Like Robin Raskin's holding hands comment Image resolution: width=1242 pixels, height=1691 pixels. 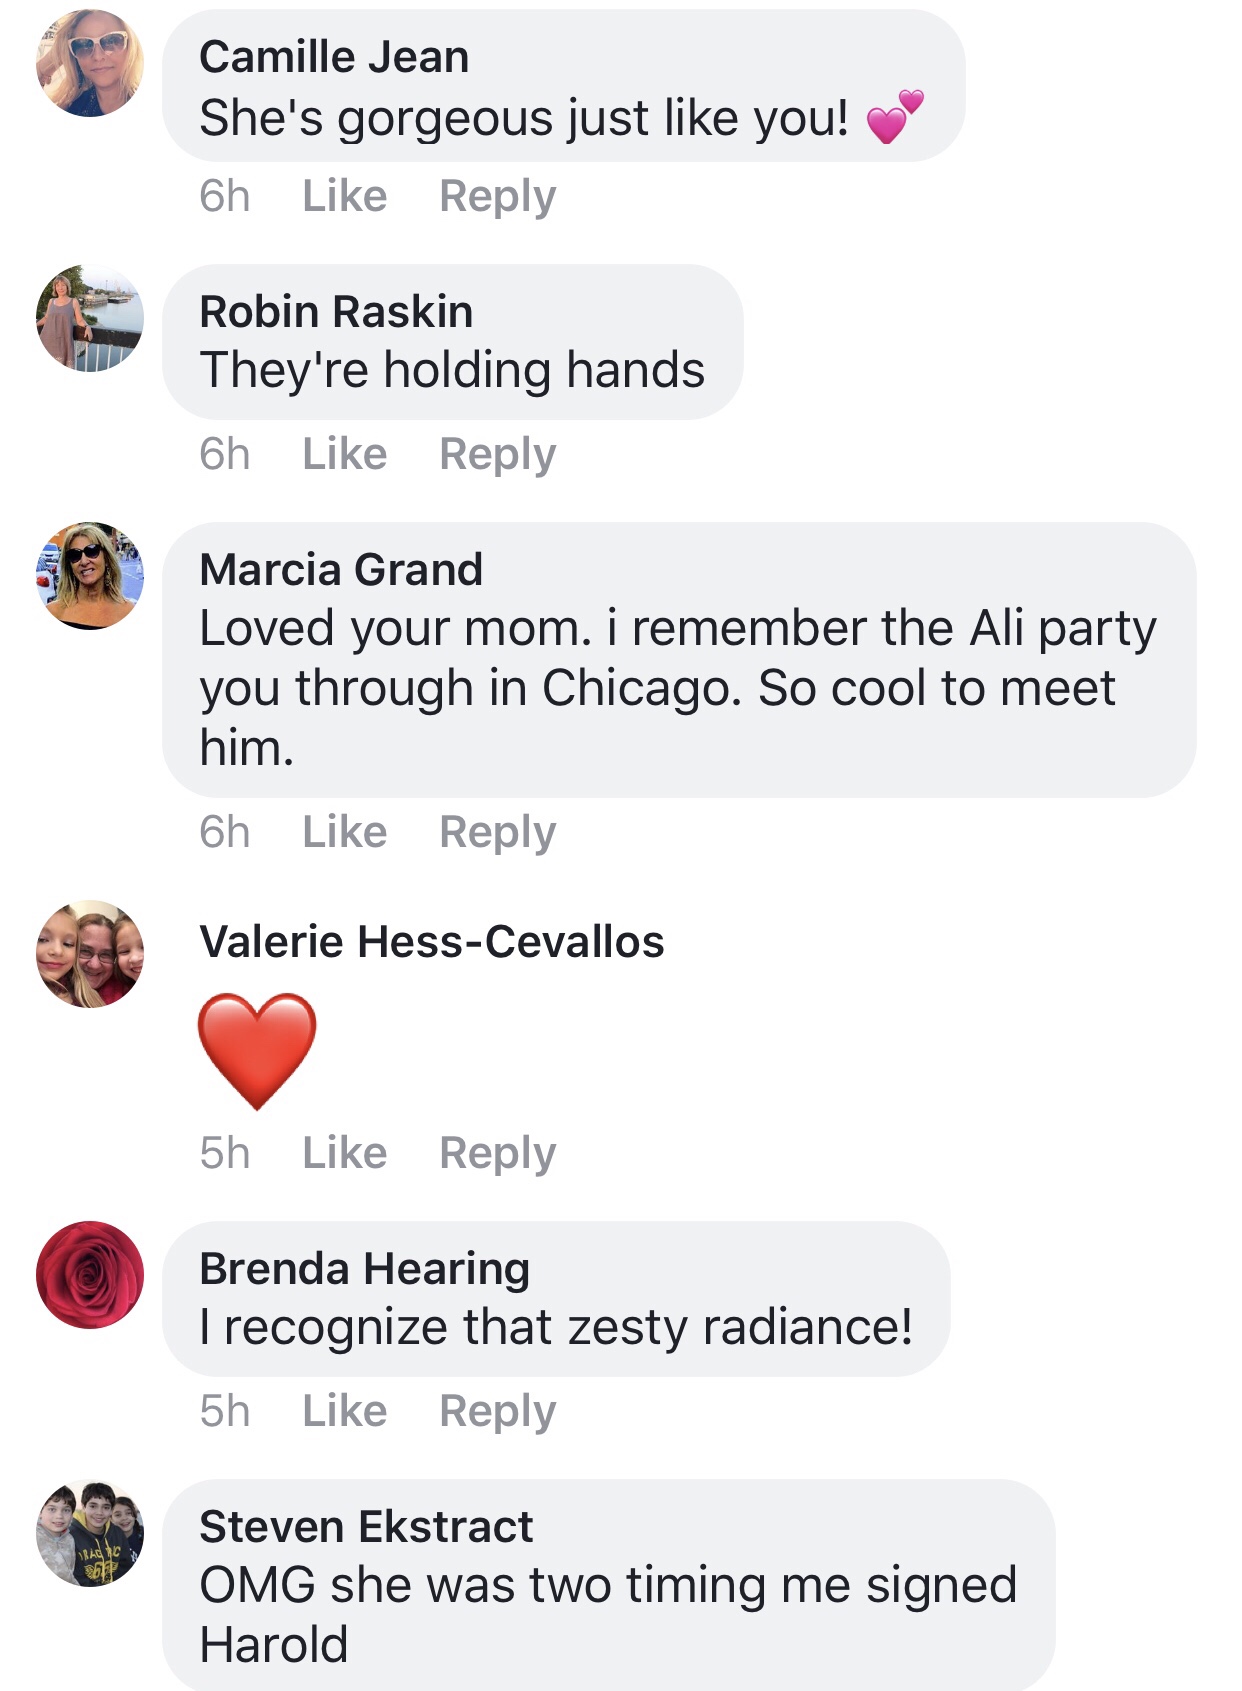click(344, 454)
